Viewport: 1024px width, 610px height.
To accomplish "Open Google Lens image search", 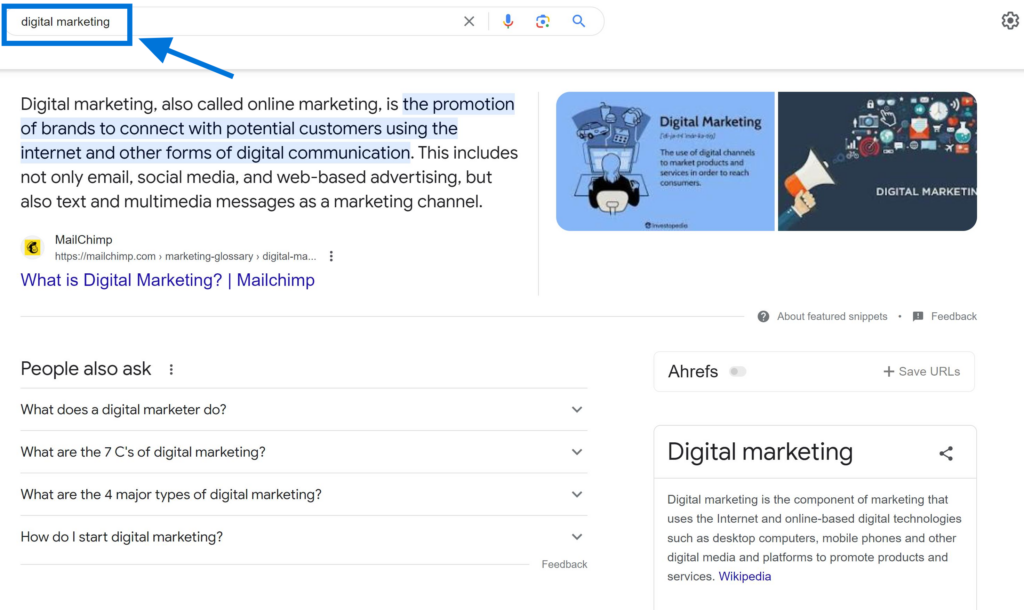I will (543, 20).
